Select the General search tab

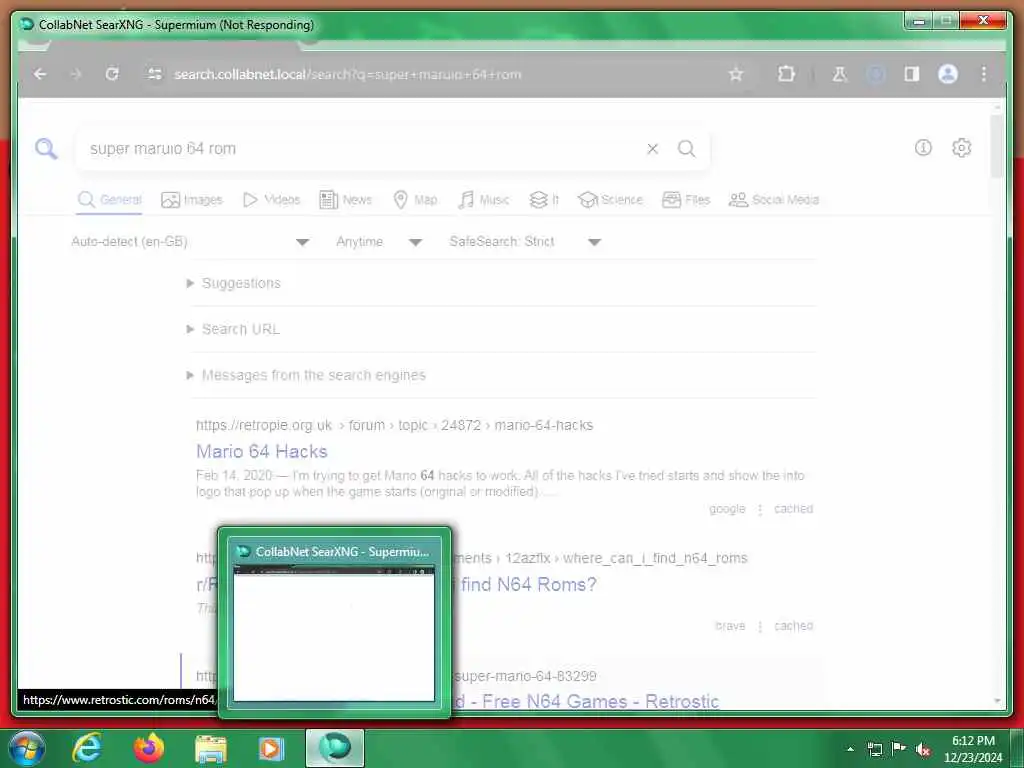(109, 200)
